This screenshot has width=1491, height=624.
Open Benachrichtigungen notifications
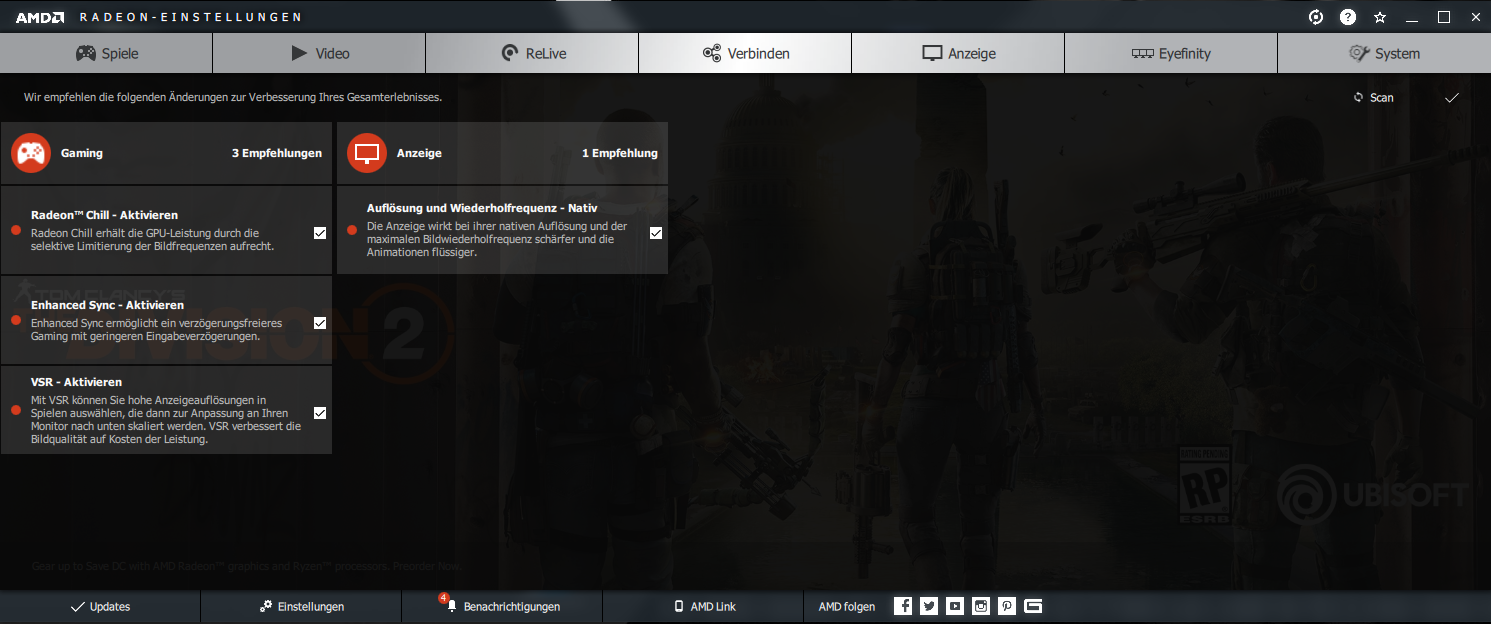[502, 607]
